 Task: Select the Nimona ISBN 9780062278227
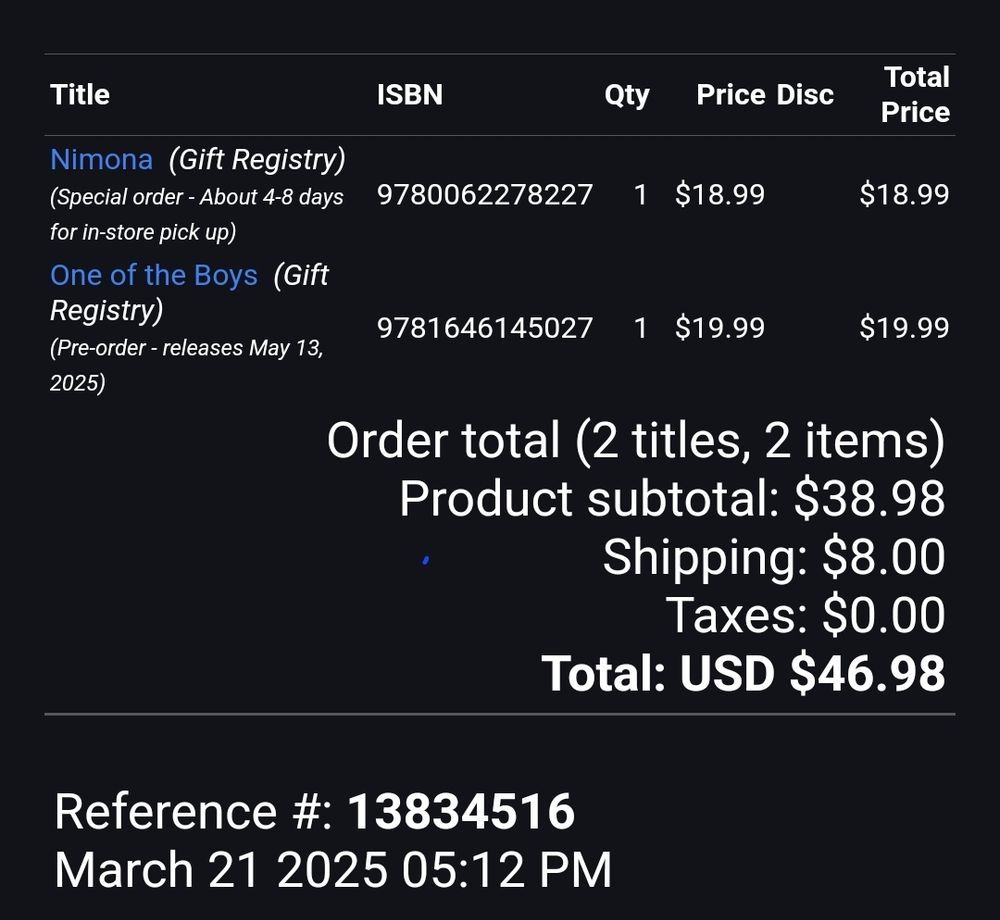485,194
